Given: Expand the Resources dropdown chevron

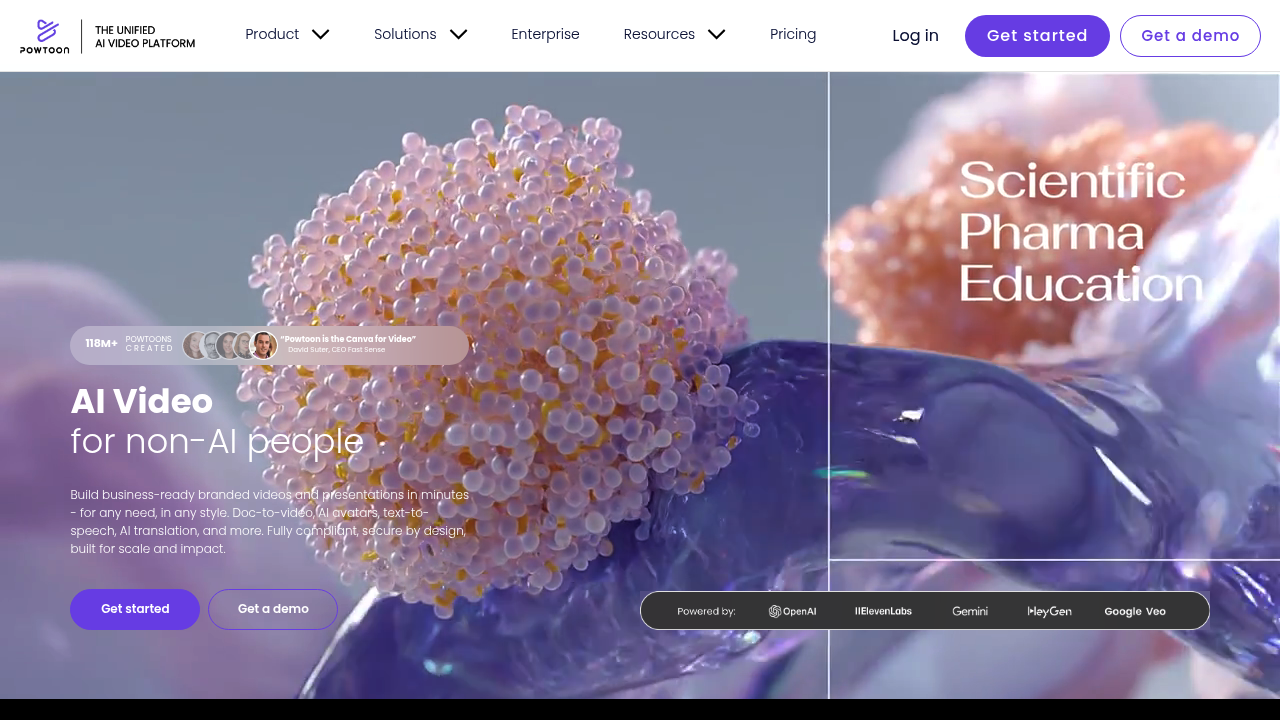Looking at the screenshot, I should click(716, 35).
